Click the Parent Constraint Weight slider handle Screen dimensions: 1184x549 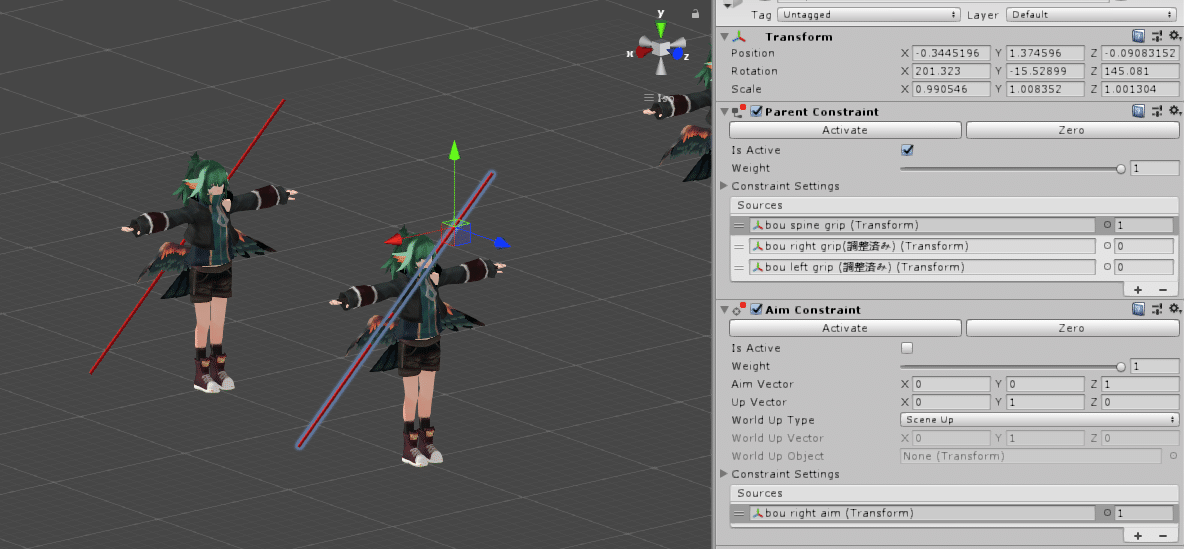1121,168
